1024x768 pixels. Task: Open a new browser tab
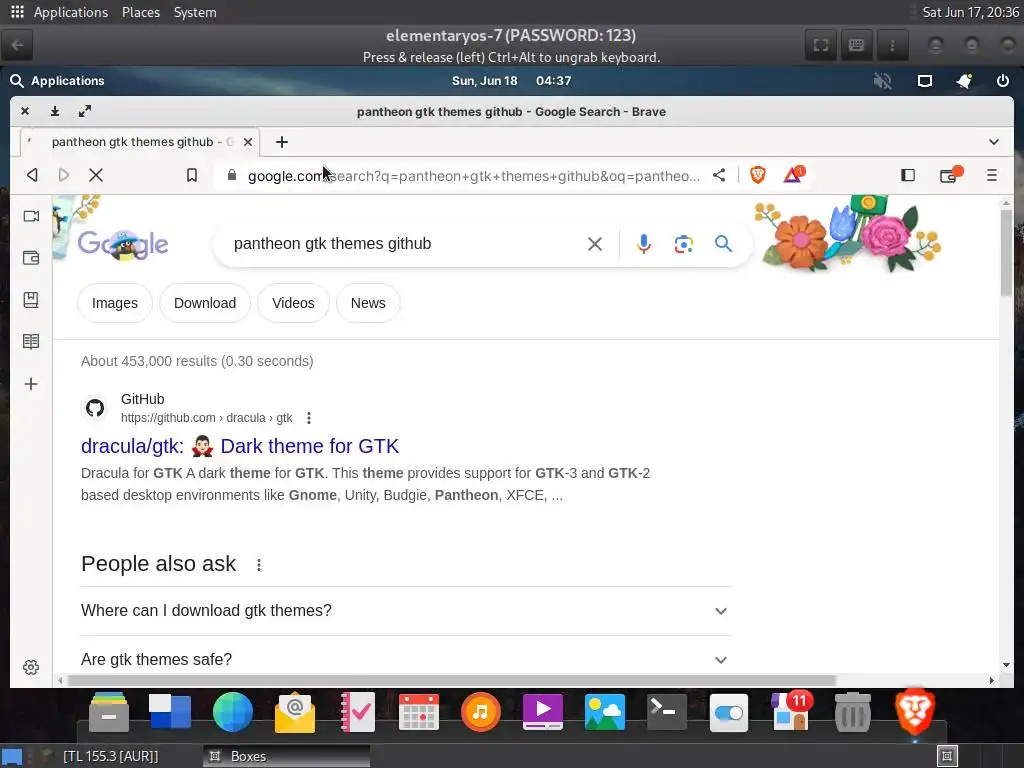(x=281, y=142)
